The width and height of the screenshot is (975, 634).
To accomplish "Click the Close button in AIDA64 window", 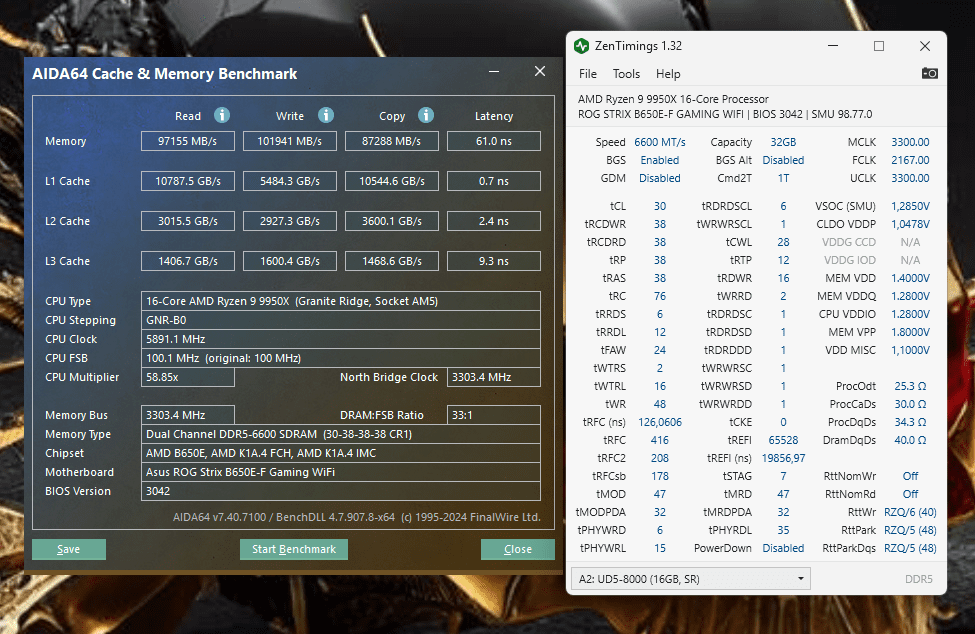I will point(517,549).
